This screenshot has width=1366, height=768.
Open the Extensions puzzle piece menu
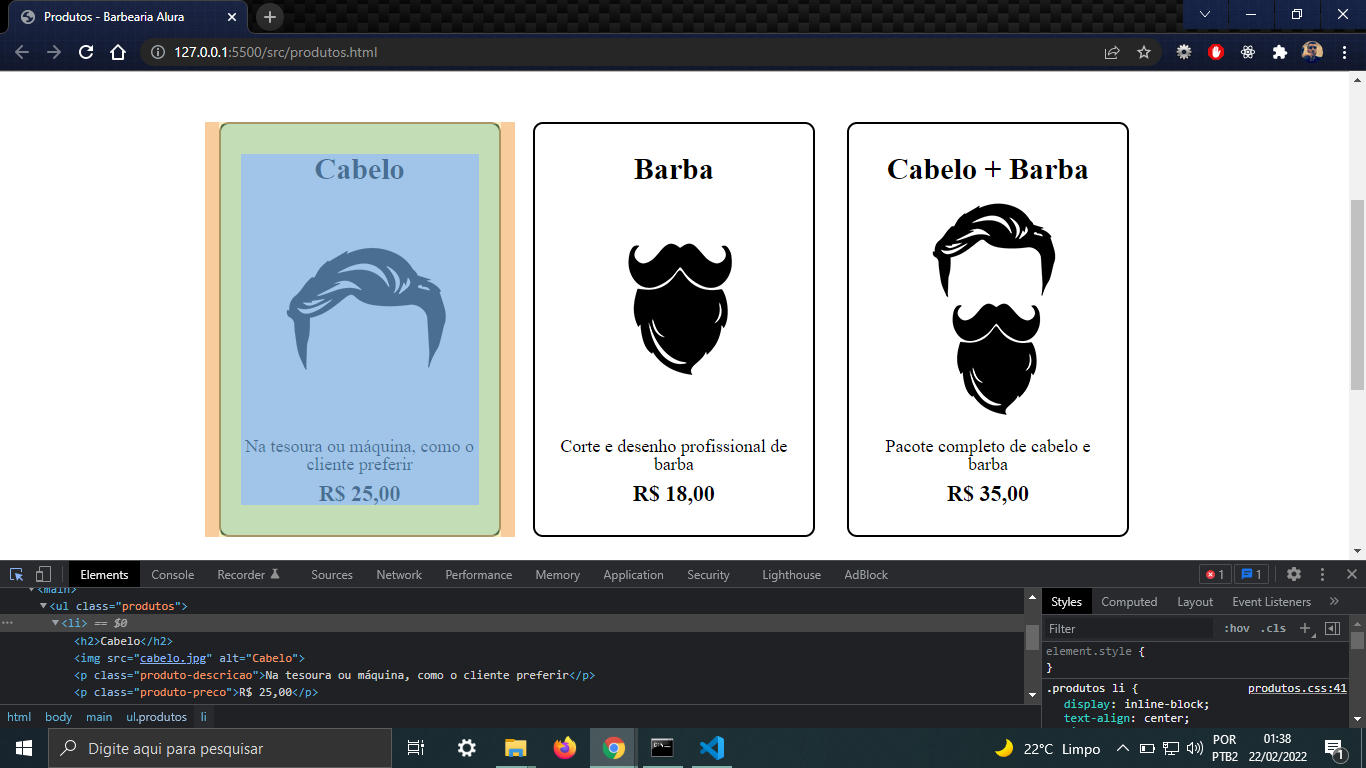click(x=1280, y=52)
